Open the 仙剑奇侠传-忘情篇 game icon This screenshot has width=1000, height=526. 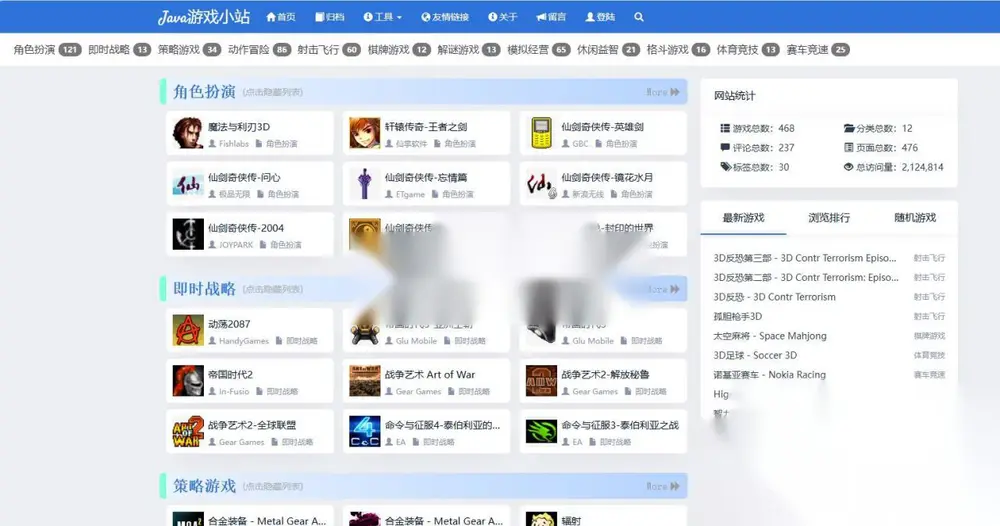pyautogui.click(x=365, y=184)
